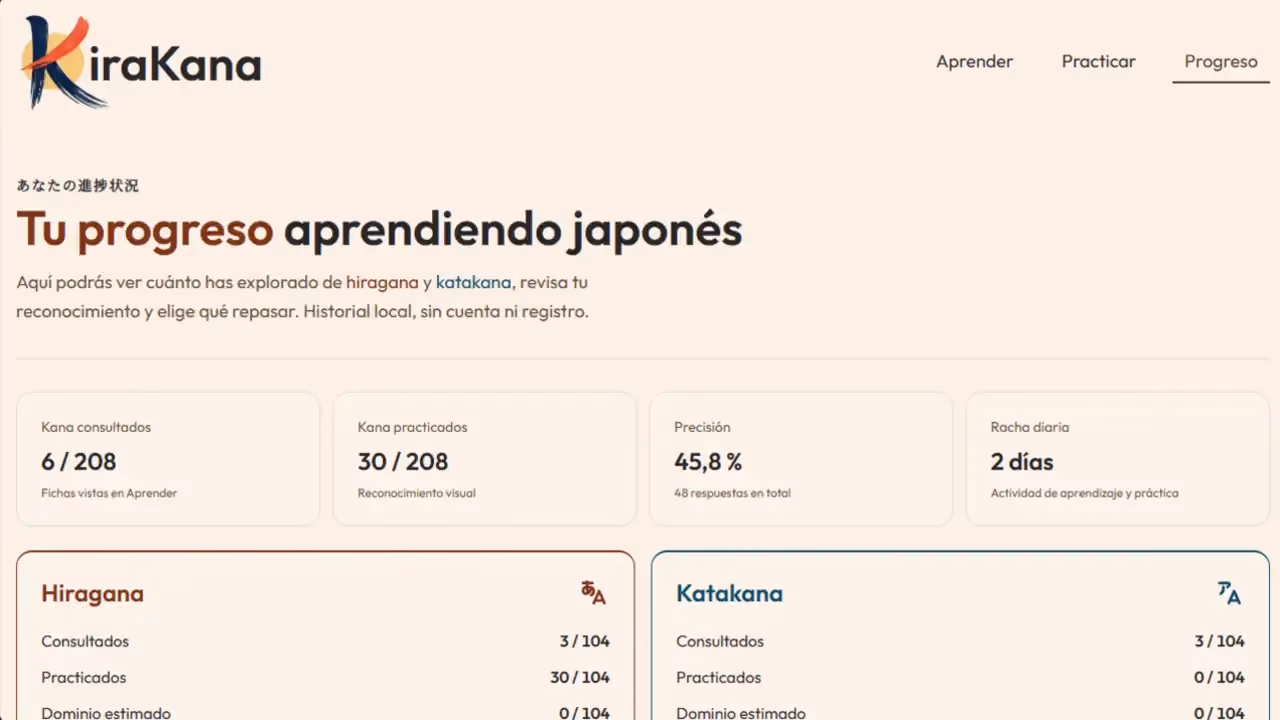Viewport: 1280px width, 720px height.
Task: Click the Hiragana card's "3 / 104" value
Action: [585, 641]
